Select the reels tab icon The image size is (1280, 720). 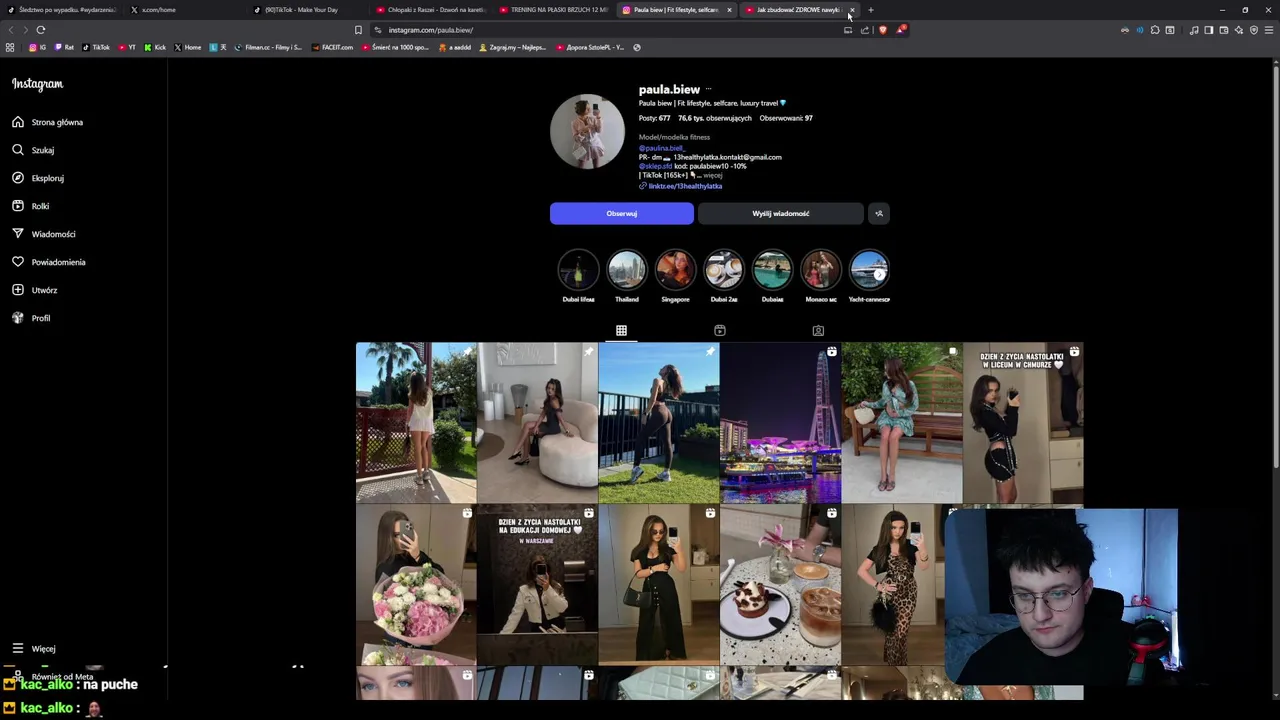(x=720, y=331)
